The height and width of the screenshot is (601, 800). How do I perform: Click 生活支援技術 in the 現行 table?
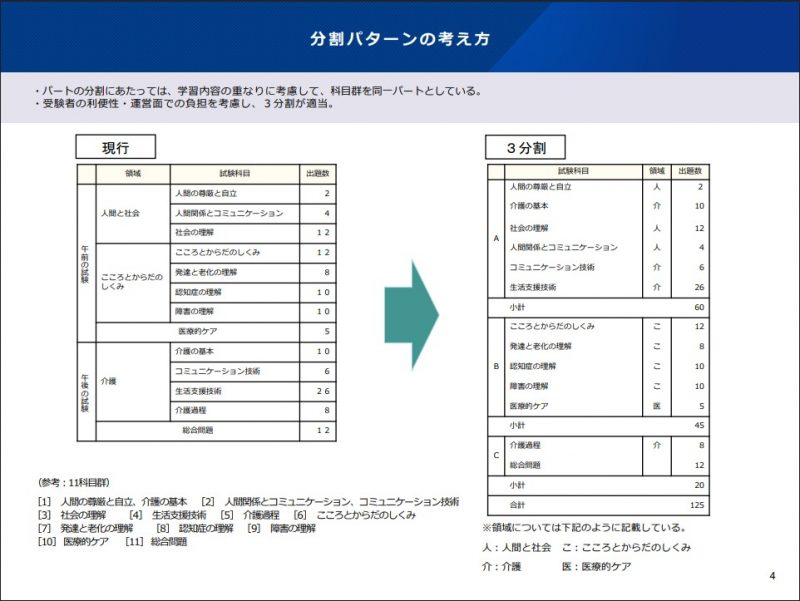[199, 391]
